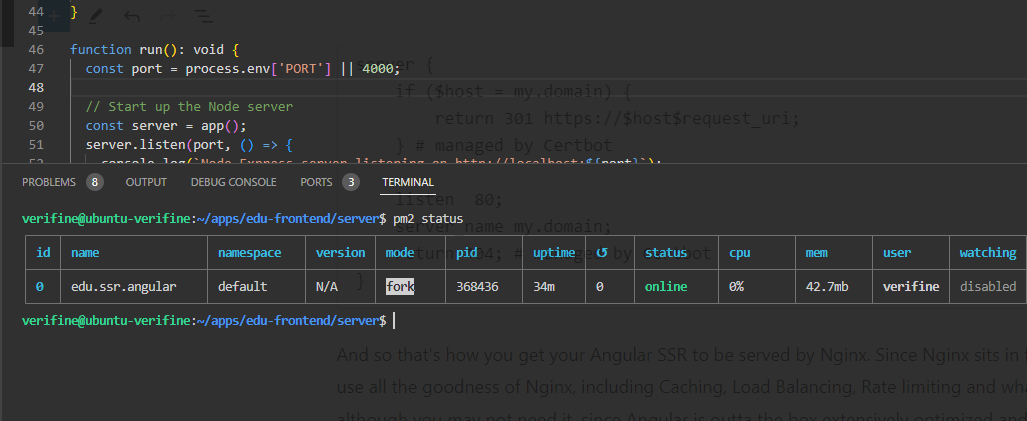Click the problems count badge showing 8
The height and width of the screenshot is (421, 1027).
pos(95,182)
